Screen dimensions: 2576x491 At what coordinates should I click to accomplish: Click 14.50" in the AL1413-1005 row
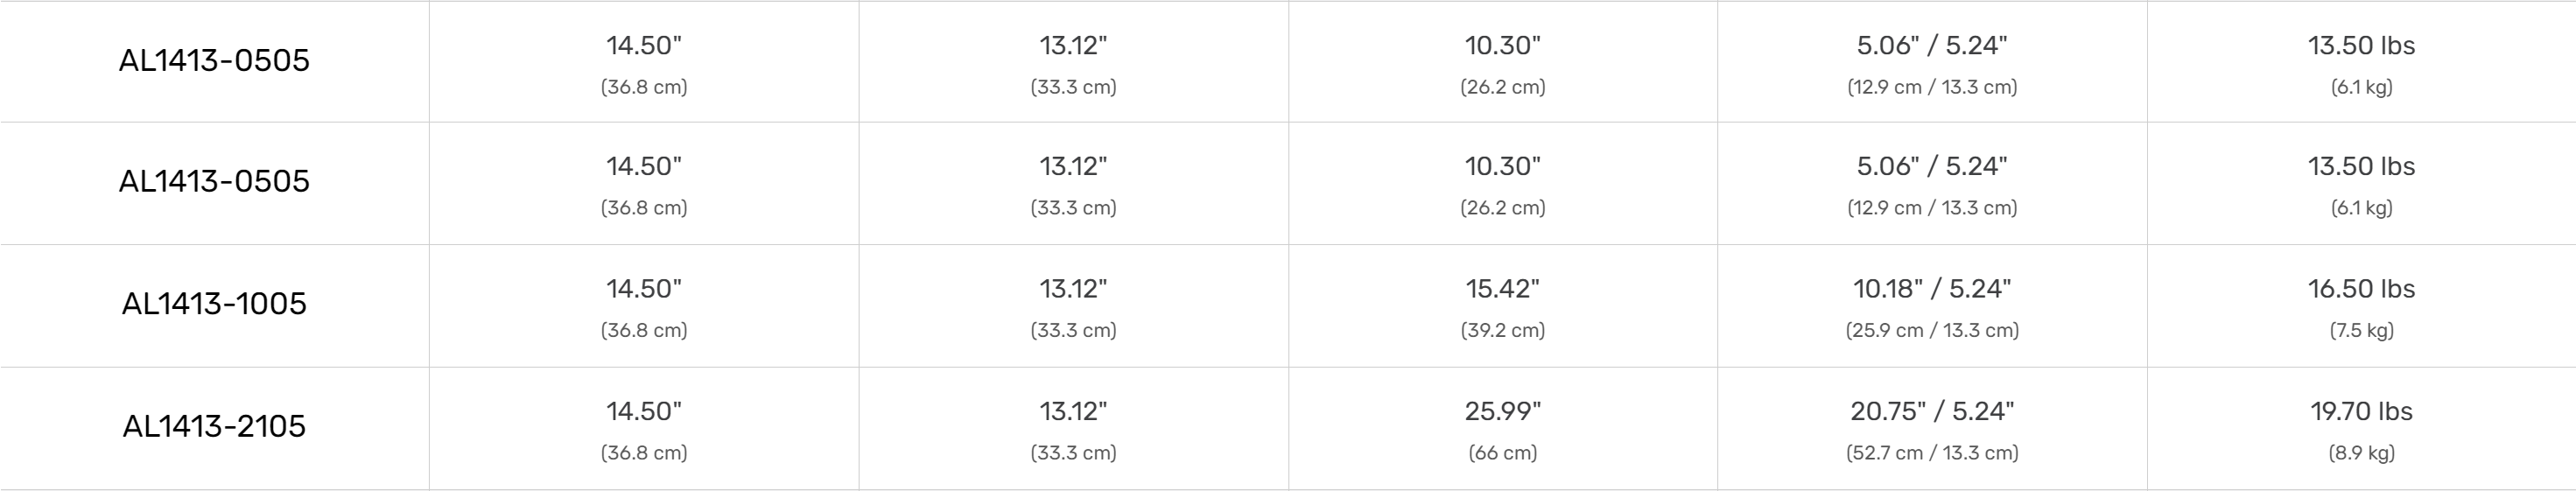[643, 289]
